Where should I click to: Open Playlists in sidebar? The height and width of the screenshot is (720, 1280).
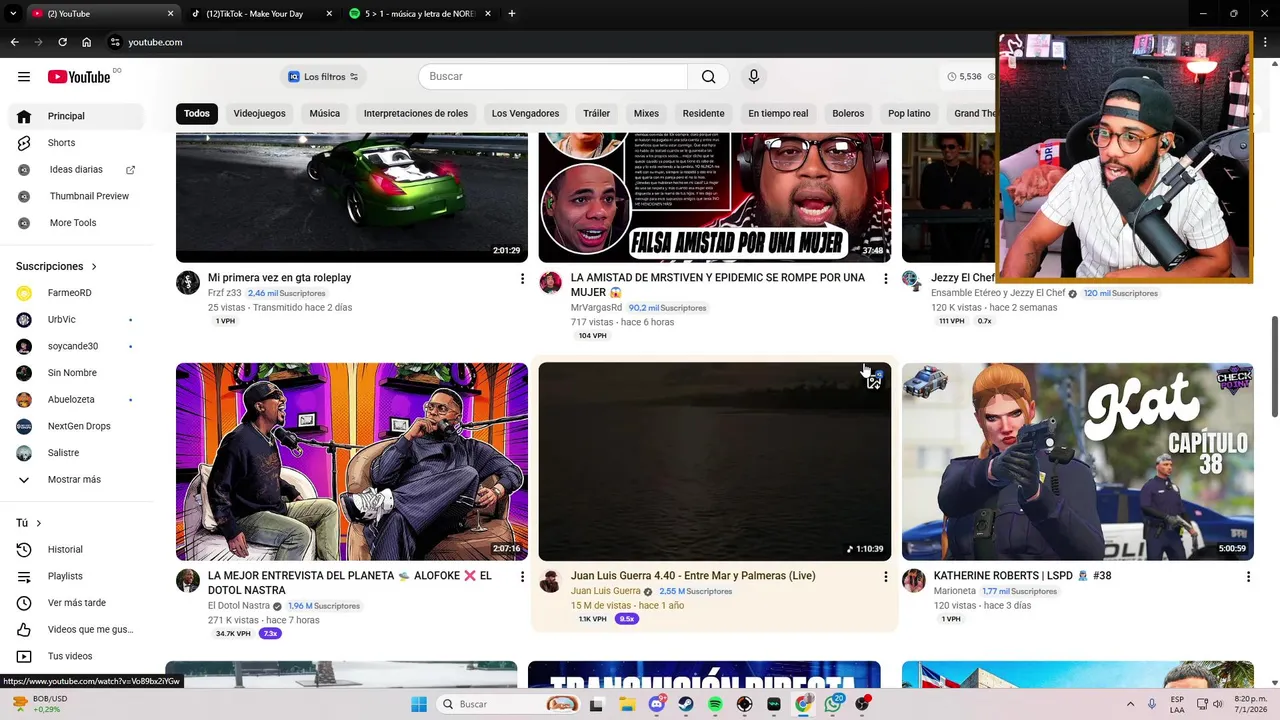pos(76,576)
